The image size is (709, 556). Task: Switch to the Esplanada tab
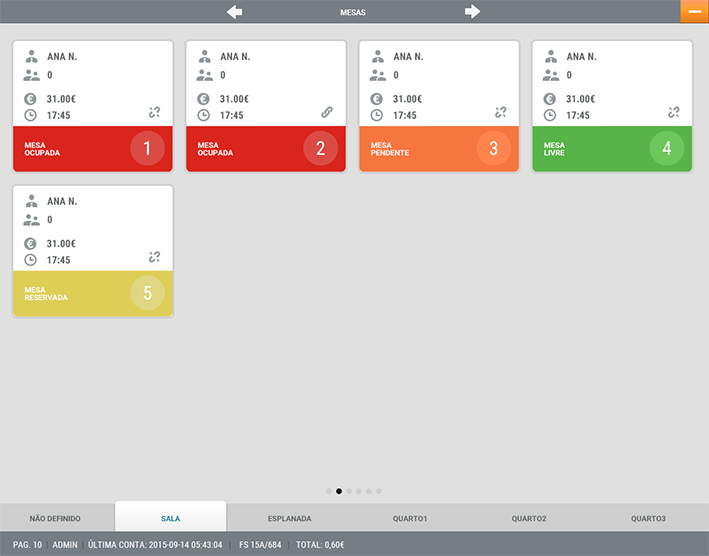[289, 519]
